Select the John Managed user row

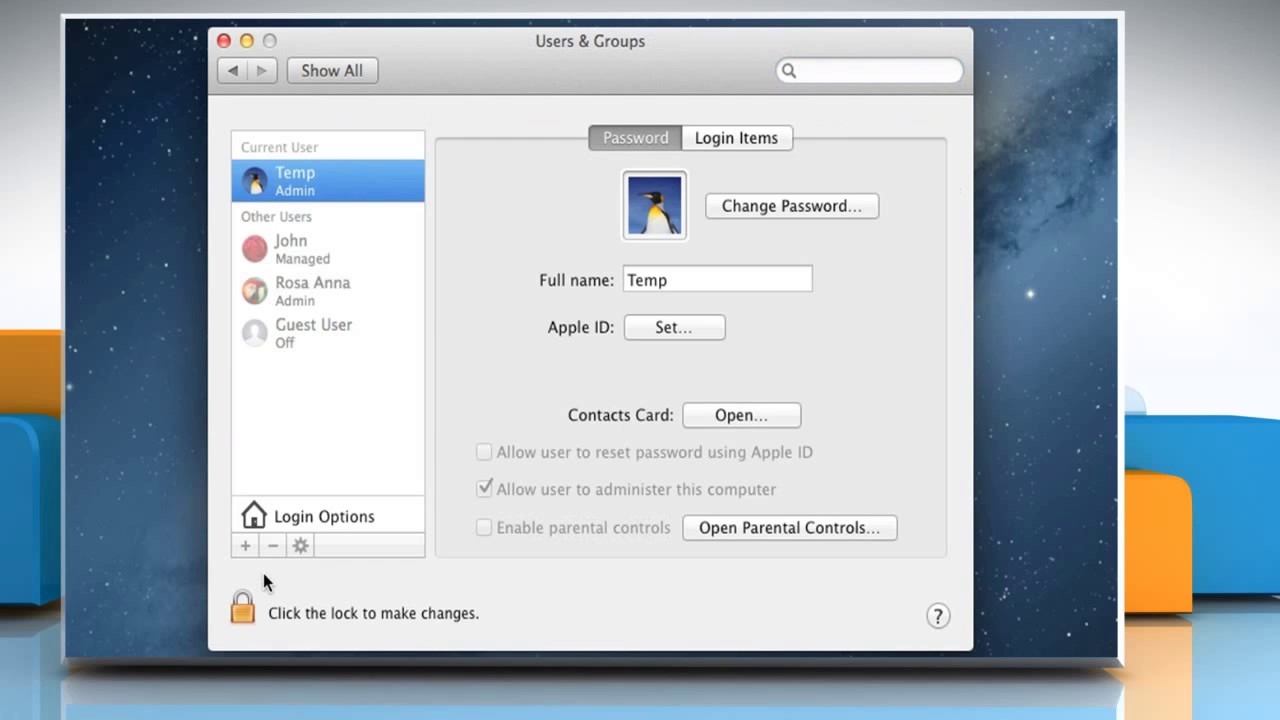pyautogui.click(x=328, y=249)
